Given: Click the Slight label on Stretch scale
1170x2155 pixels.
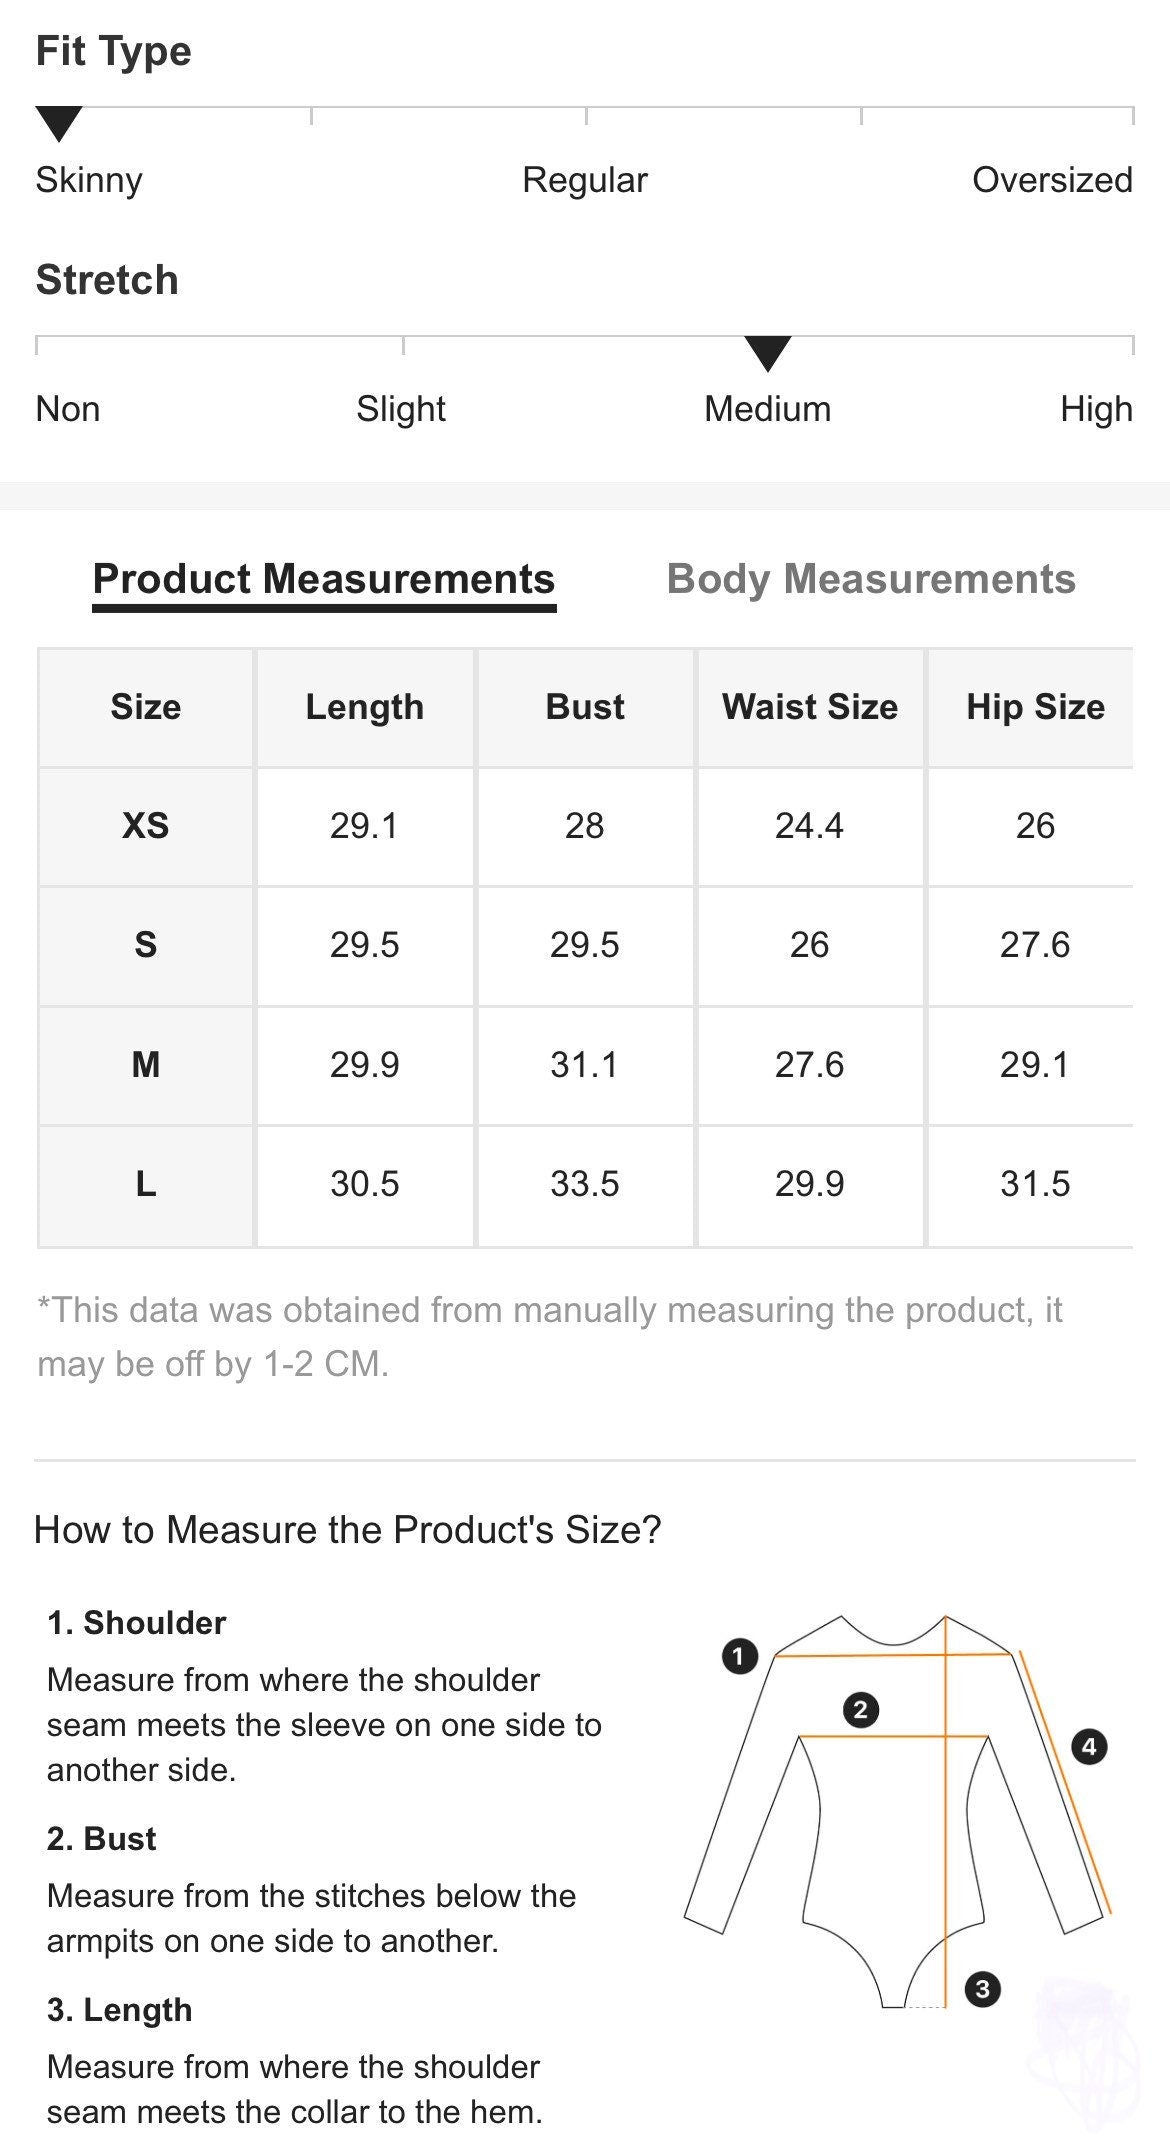Looking at the screenshot, I should click(x=401, y=409).
